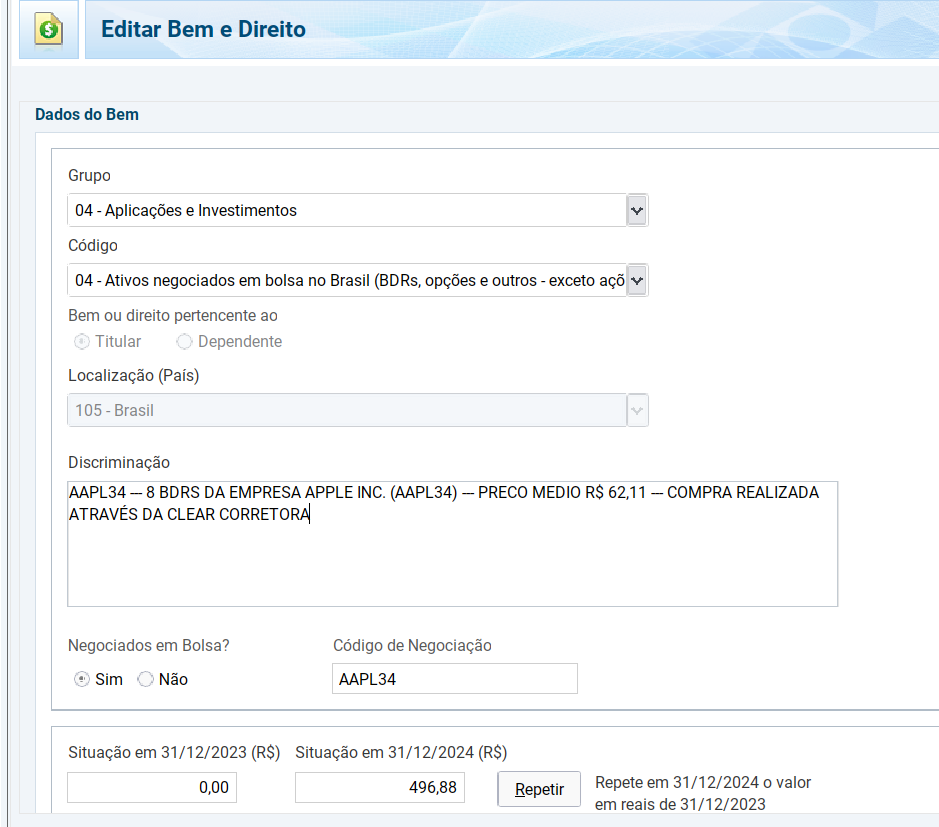Click the Situação em 31/12/2024 value field
939x827 pixels.
coord(379,788)
